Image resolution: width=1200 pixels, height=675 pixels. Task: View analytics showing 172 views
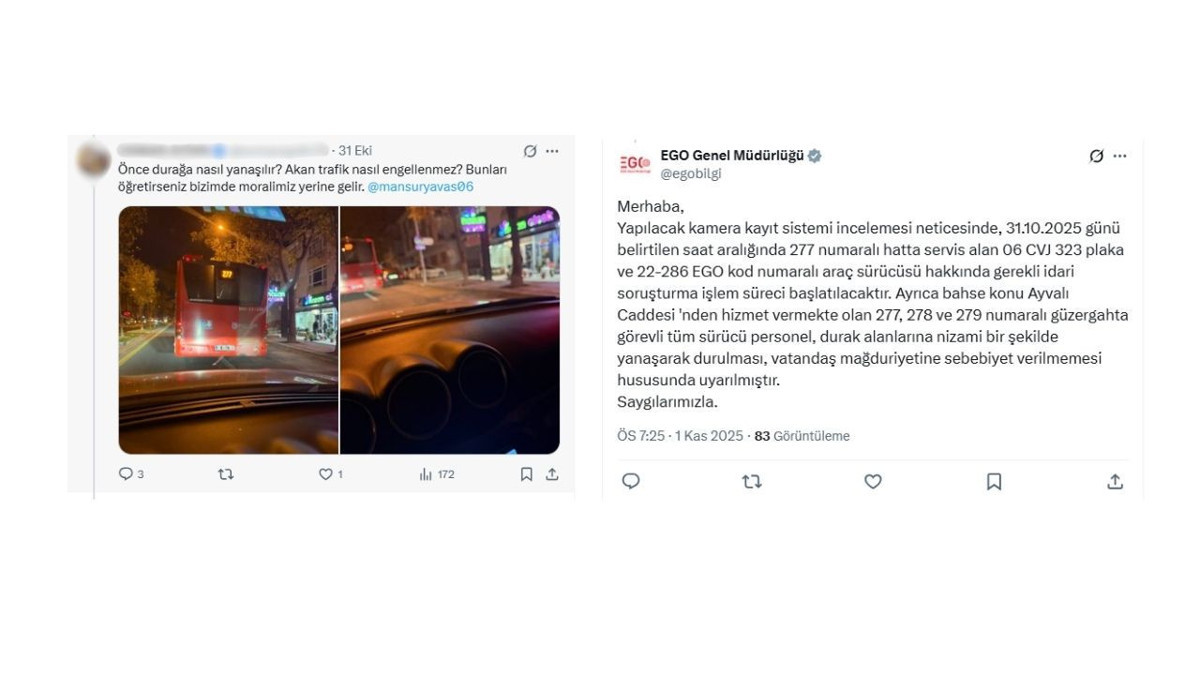point(437,474)
